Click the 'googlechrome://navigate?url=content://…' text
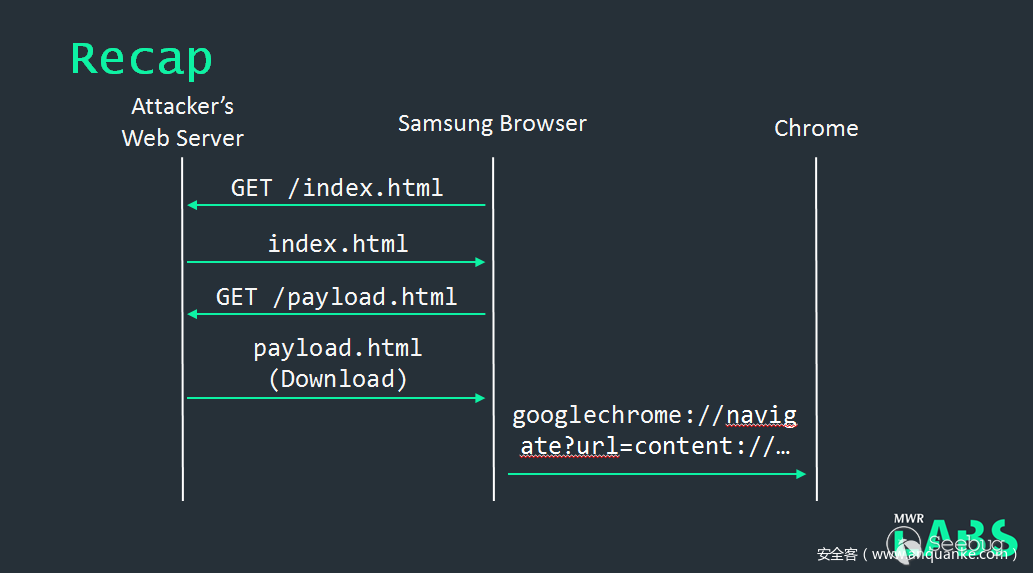This screenshot has height=573, width=1033. pos(654,431)
